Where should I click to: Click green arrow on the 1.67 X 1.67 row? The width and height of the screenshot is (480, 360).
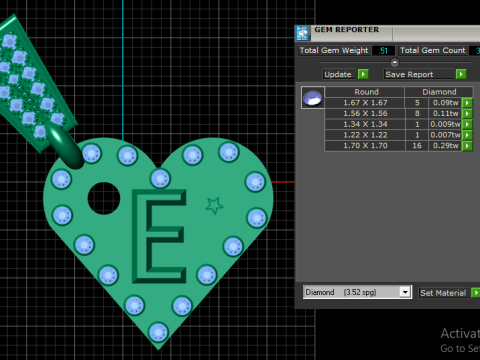point(467,103)
